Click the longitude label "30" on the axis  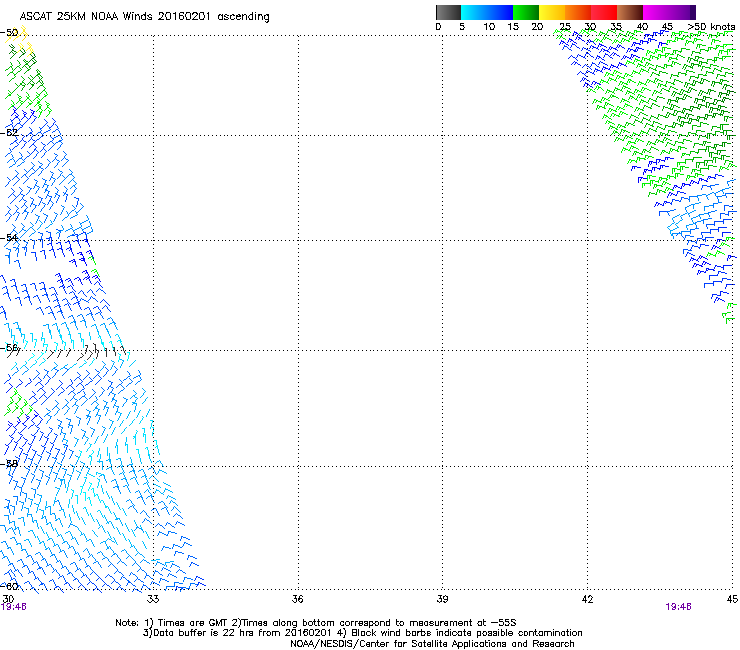coord(8,599)
